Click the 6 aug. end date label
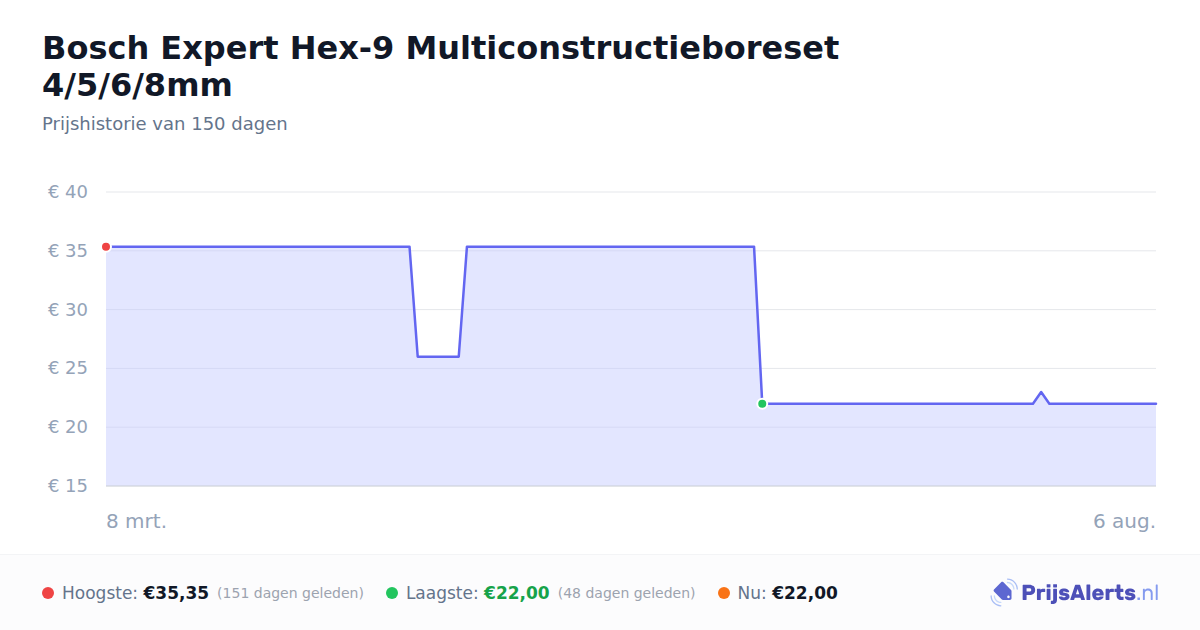Image resolution: width=1200 pixels, height=630 pixels. pos(1125,521)
